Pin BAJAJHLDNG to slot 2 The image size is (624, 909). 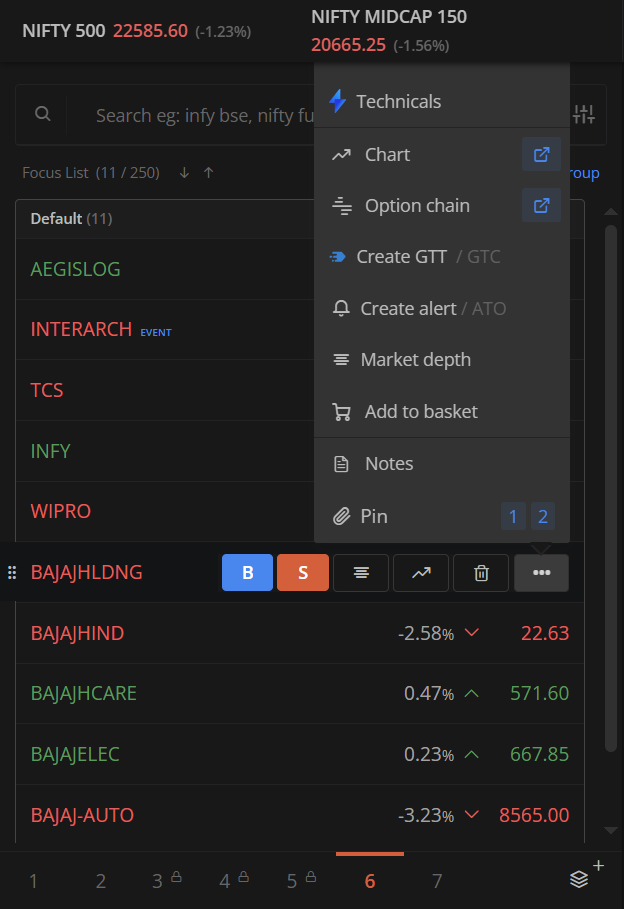tap(543, 516)
